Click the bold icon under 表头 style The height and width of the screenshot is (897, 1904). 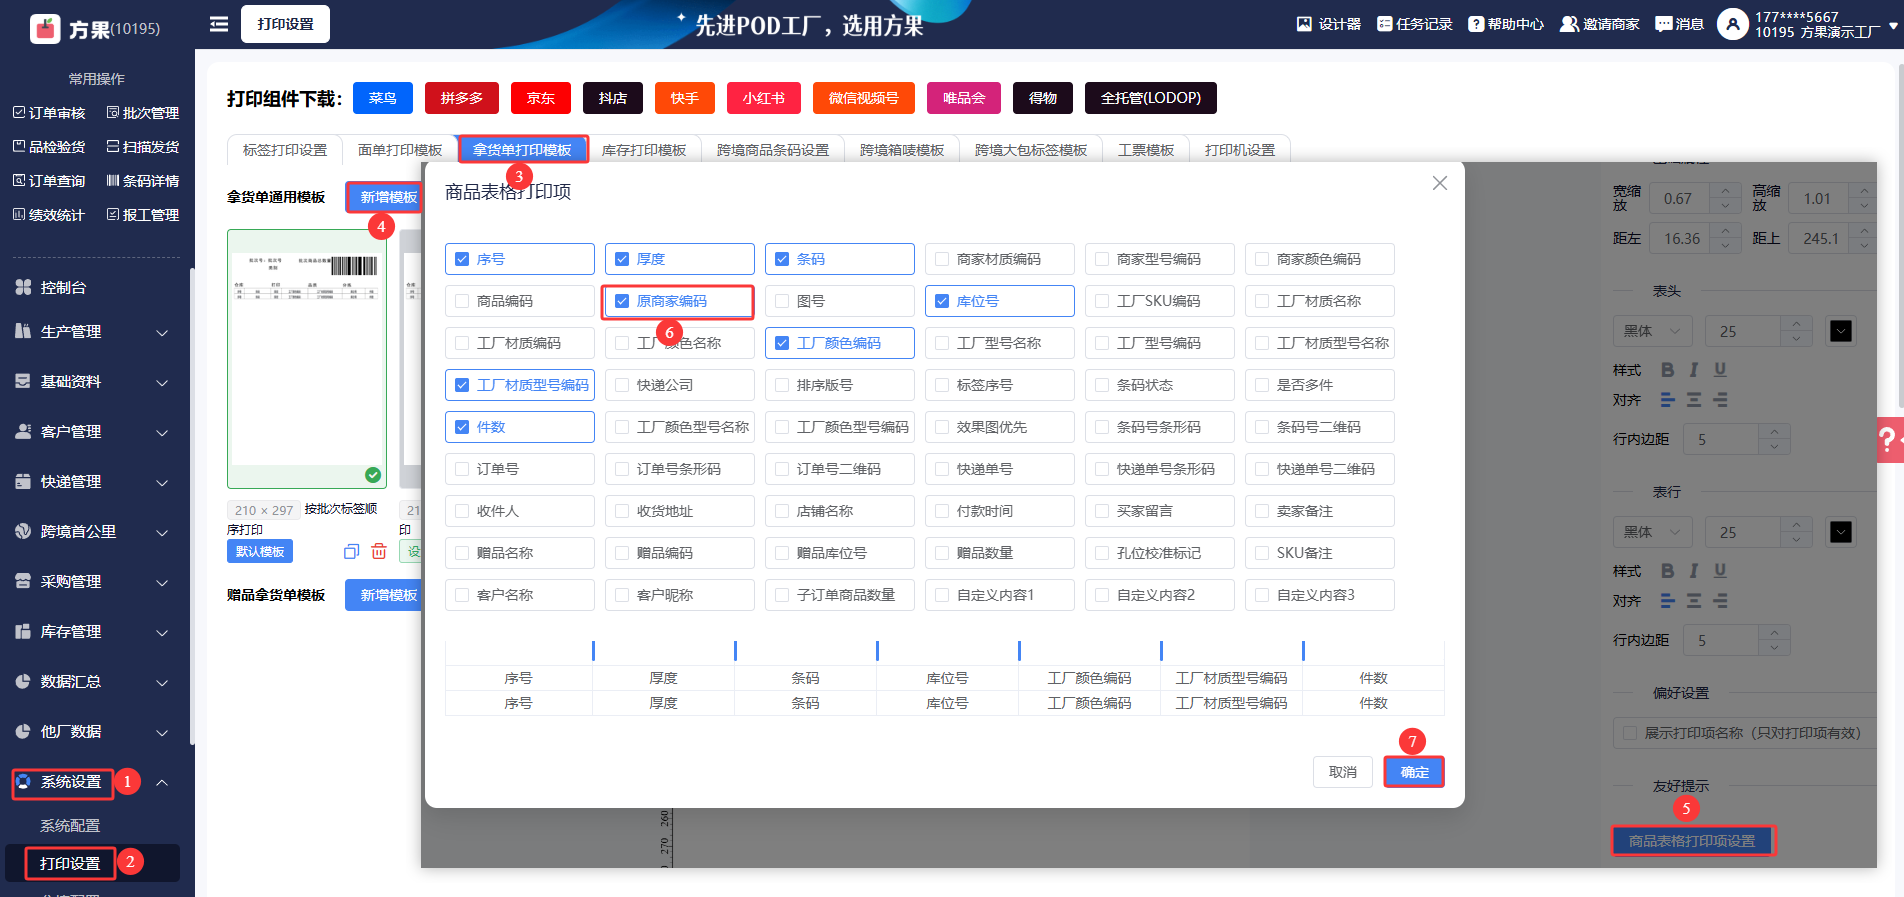coord(1667,370)
